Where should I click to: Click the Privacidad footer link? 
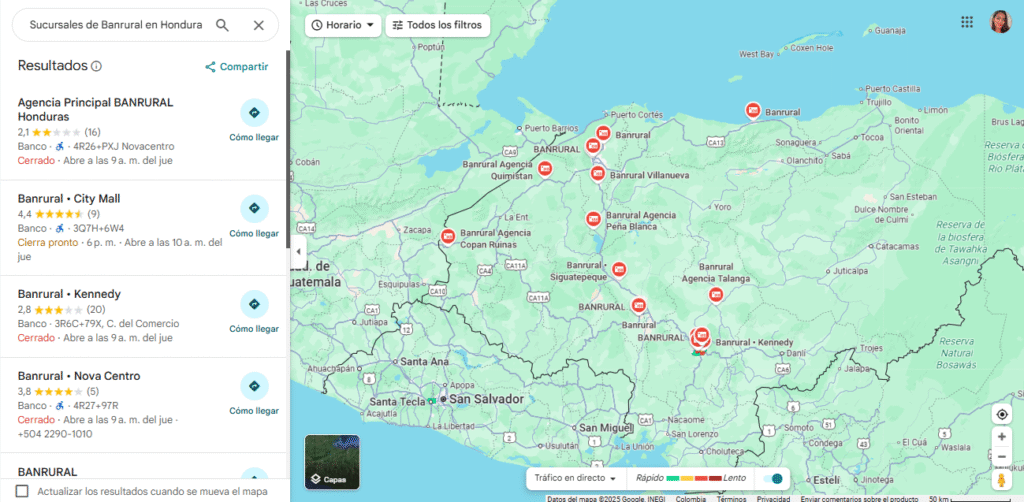(773, 499)
